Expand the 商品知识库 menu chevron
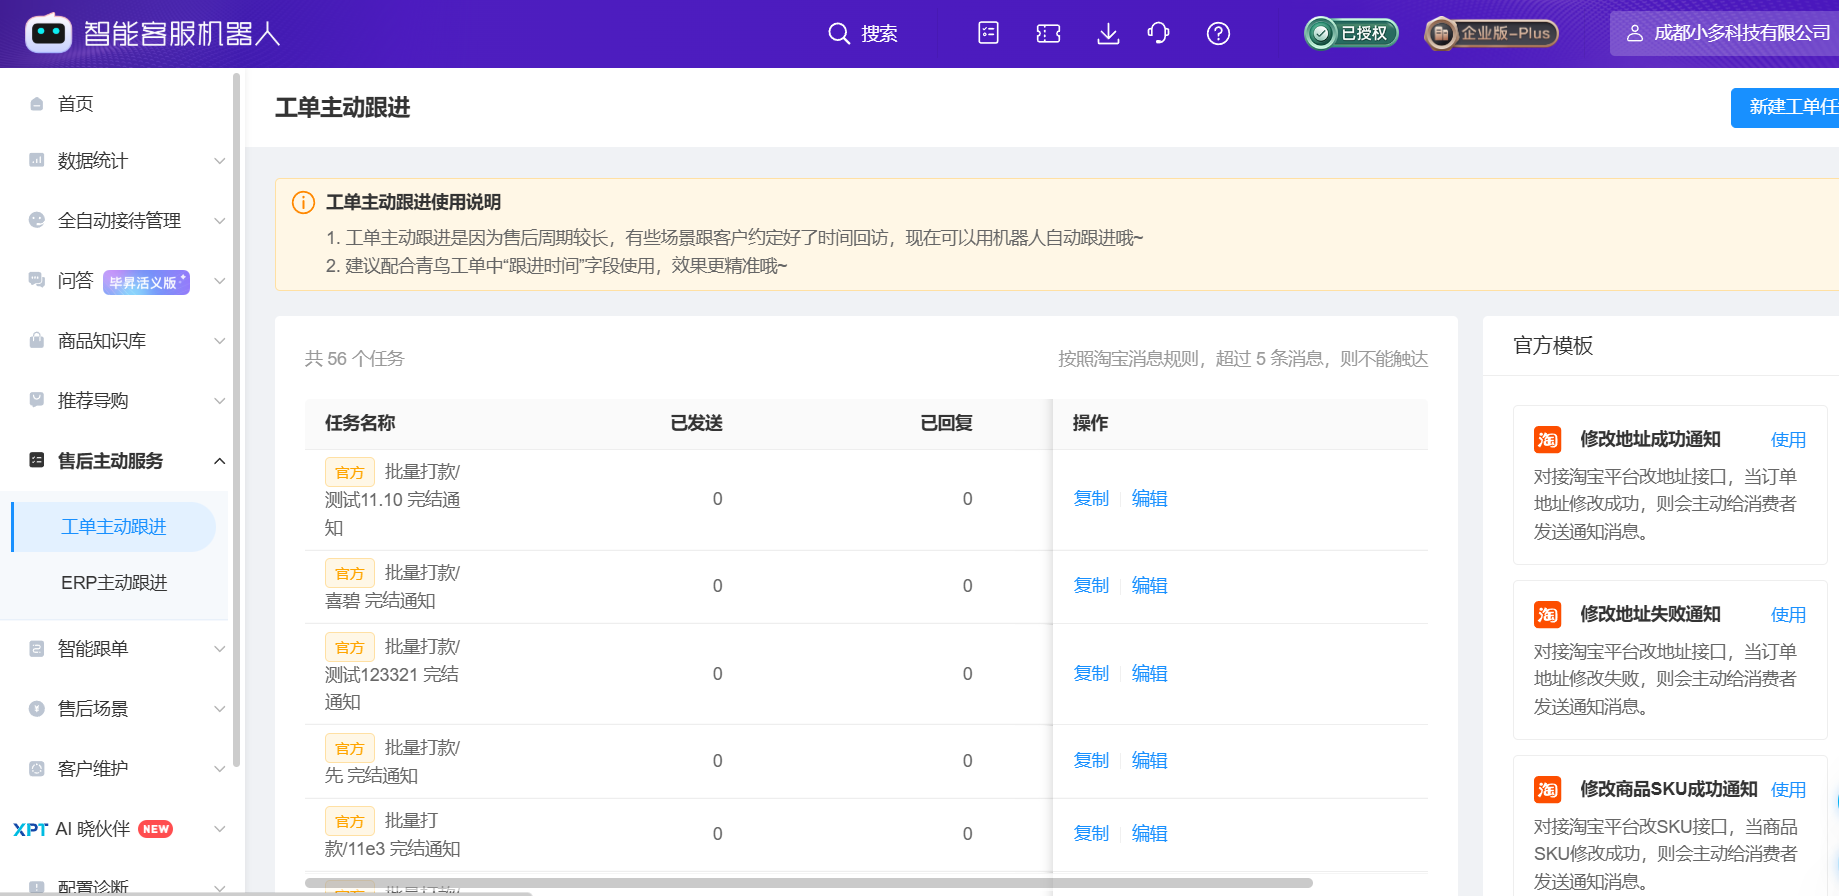1839x896 pixels. pos(220,341)
